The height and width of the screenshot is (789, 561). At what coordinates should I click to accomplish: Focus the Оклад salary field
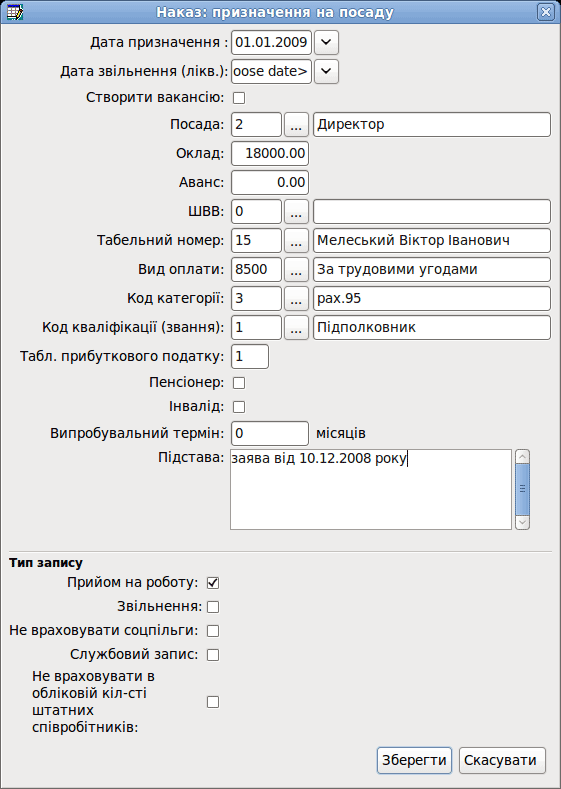pyautogui.click(x=270, y=153)
